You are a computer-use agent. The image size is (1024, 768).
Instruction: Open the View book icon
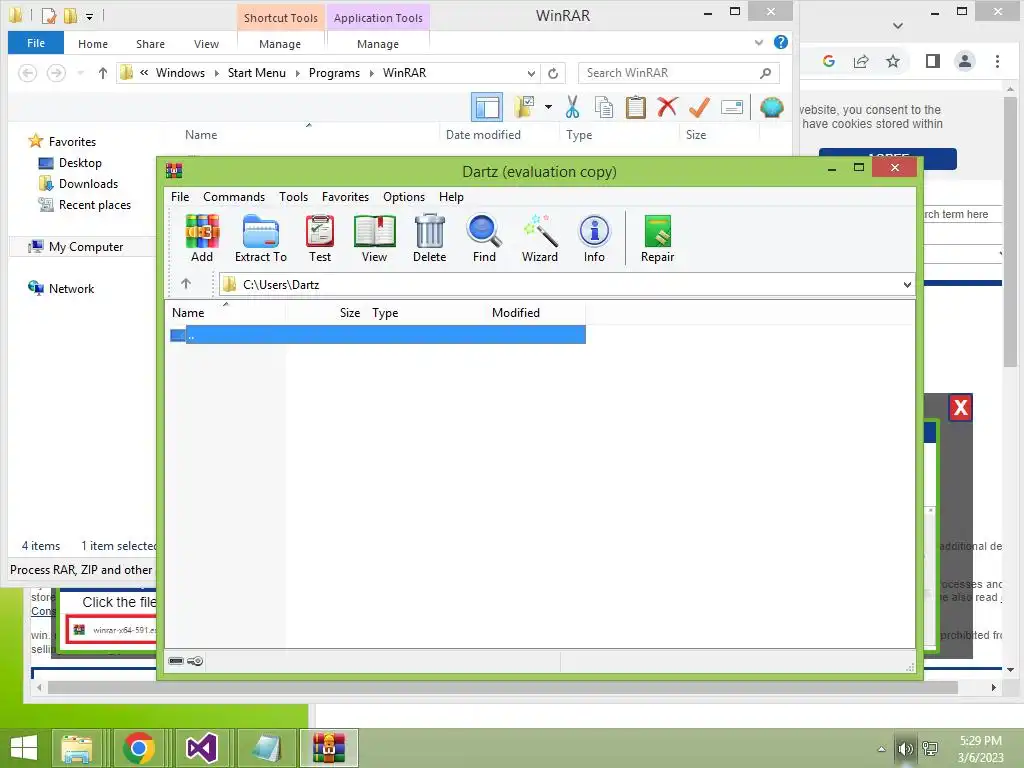pyautogui.click(x=374, y=238)
